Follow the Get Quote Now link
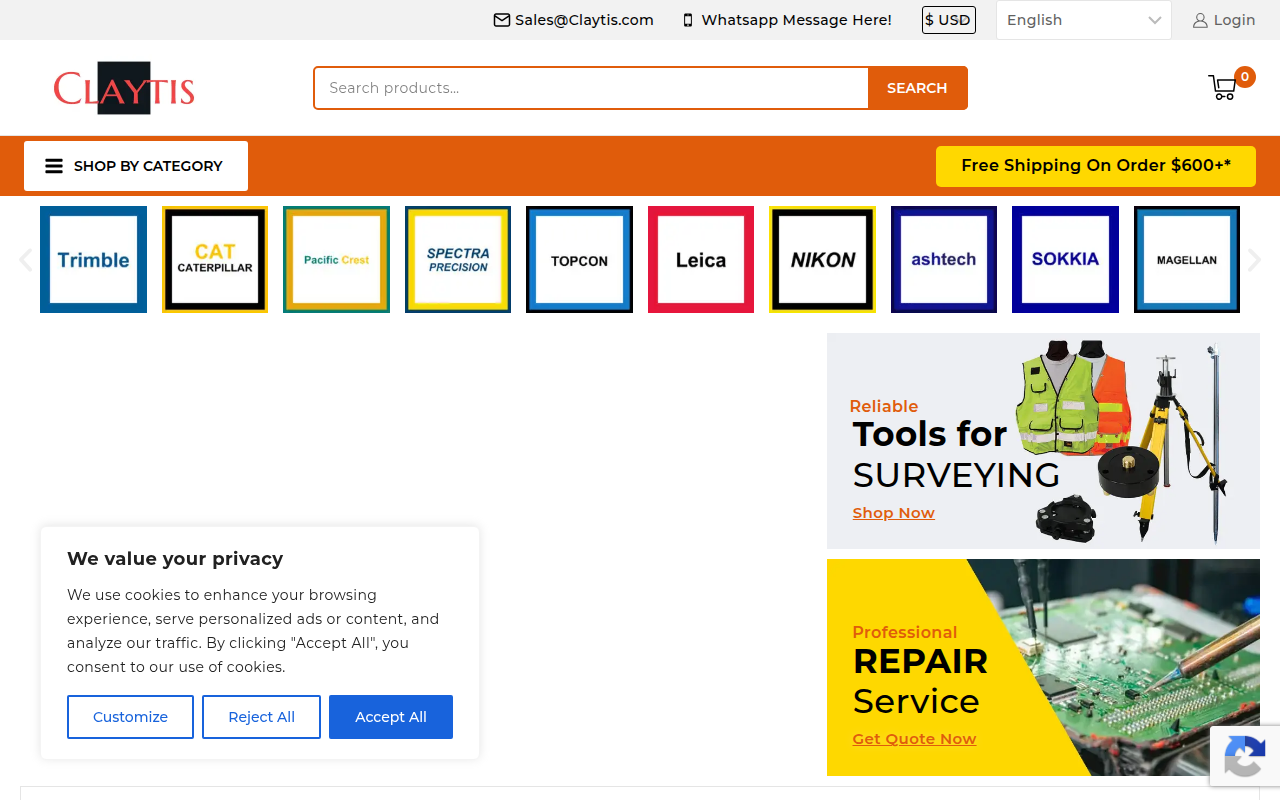 click(914, 739)
